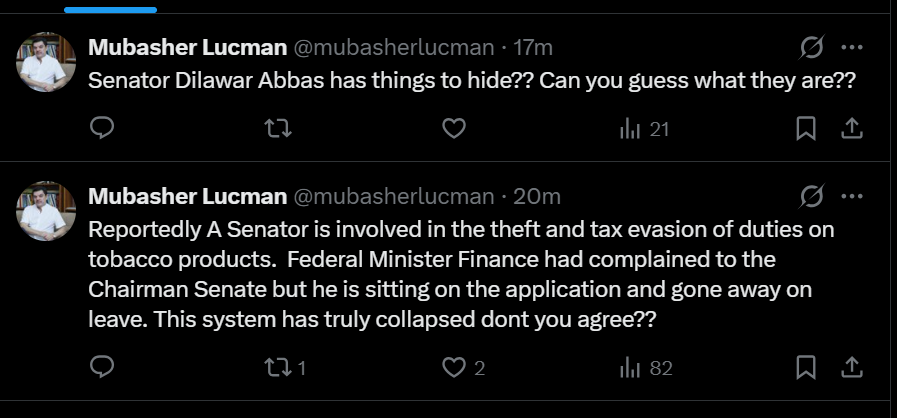Screen dimensions: 897x418
Task: Reply to the tobacco tax evasion tweet
Action: click(x=102, y=367)
